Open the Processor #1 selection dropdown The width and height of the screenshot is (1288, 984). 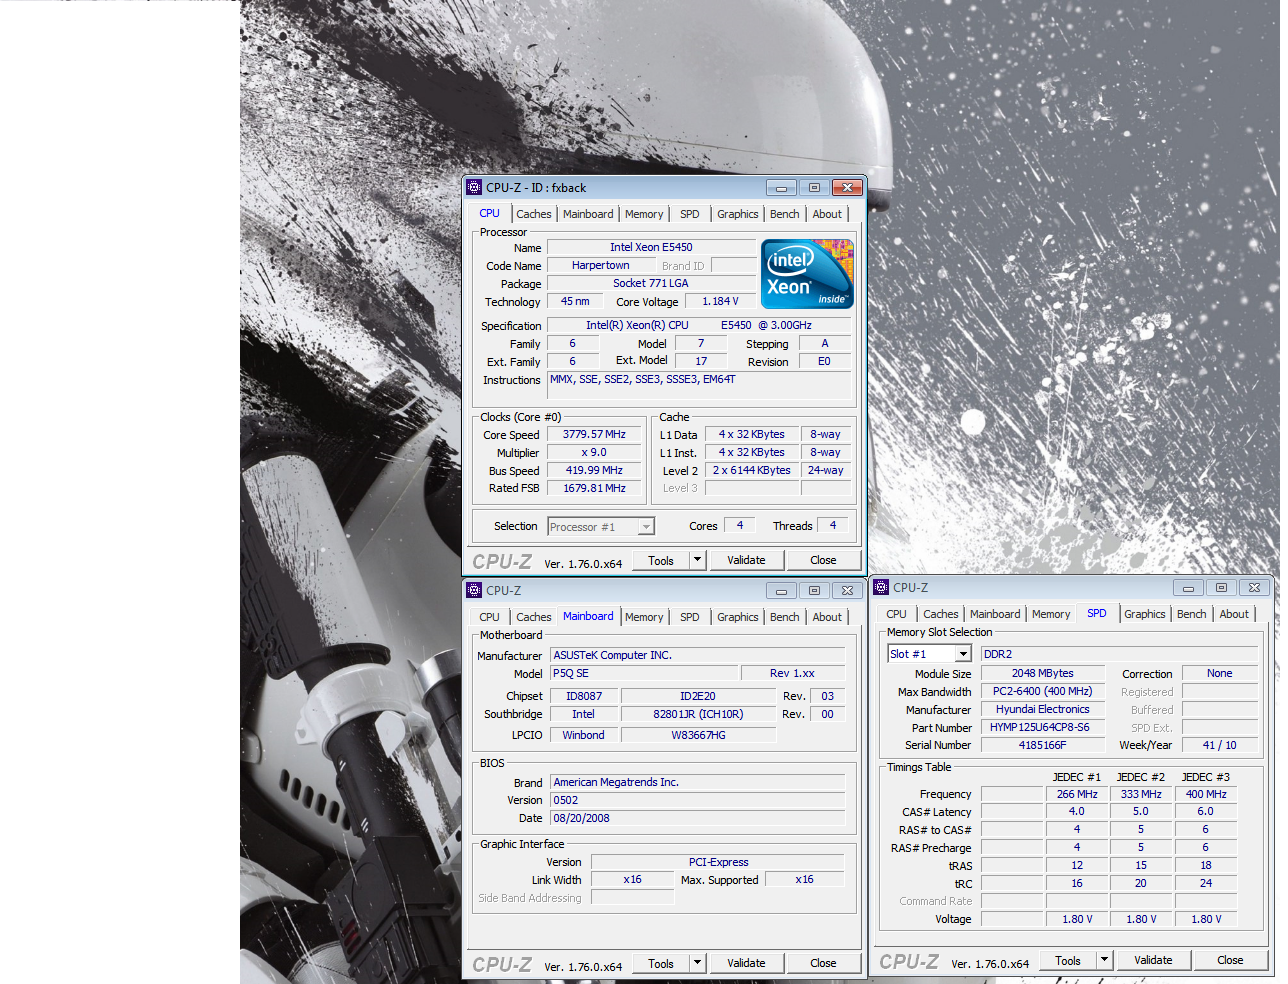[x=601, y=526]
